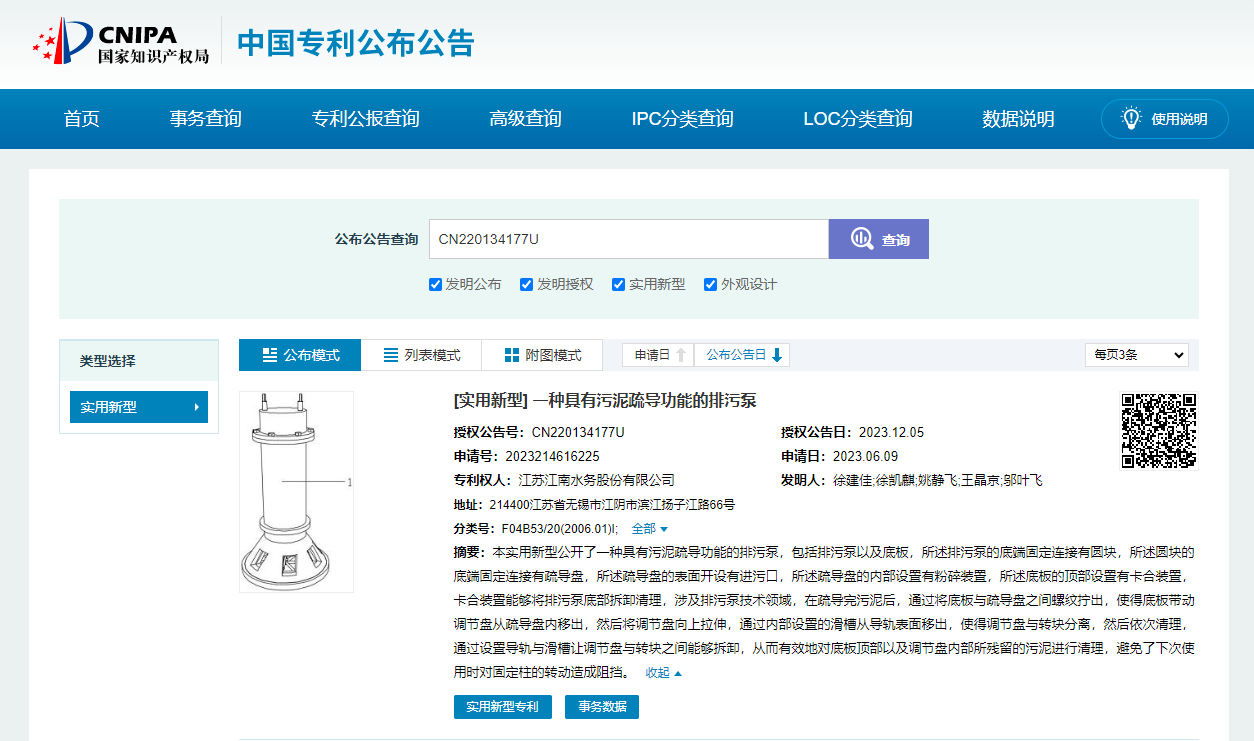Image resolution: width=1254 pixels, height=741 pixels.
Task: Switch to 列表模式 tab
Action: tap(421, 355)
